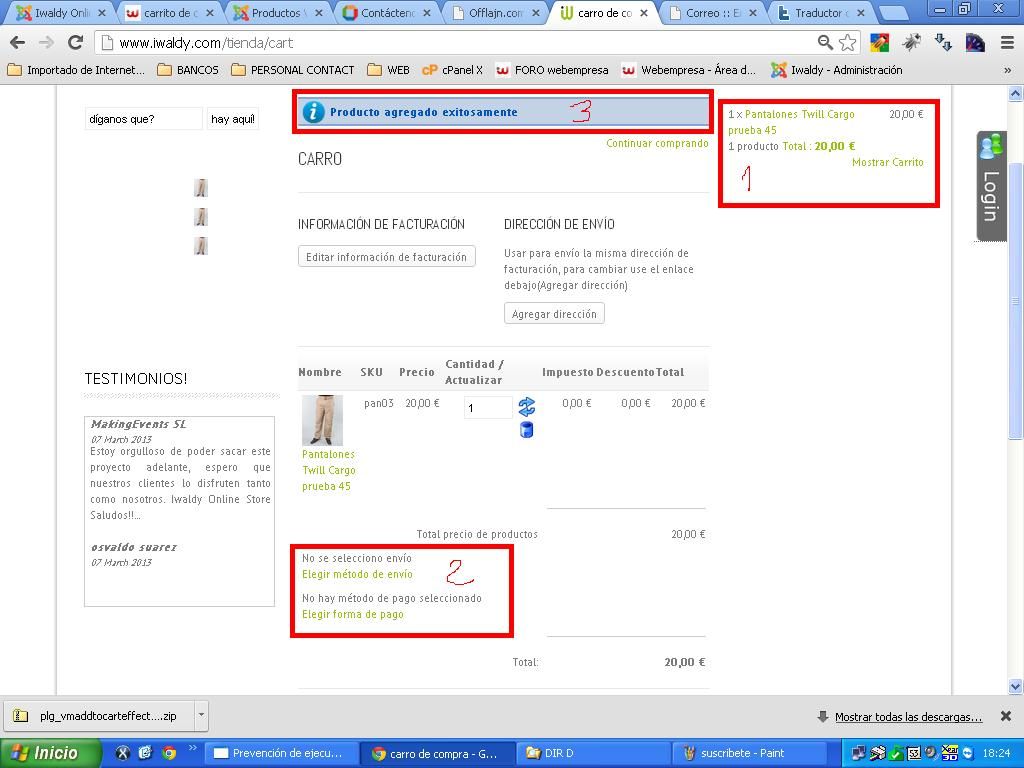Click the MakingEvents SL testimonial title

138,424
